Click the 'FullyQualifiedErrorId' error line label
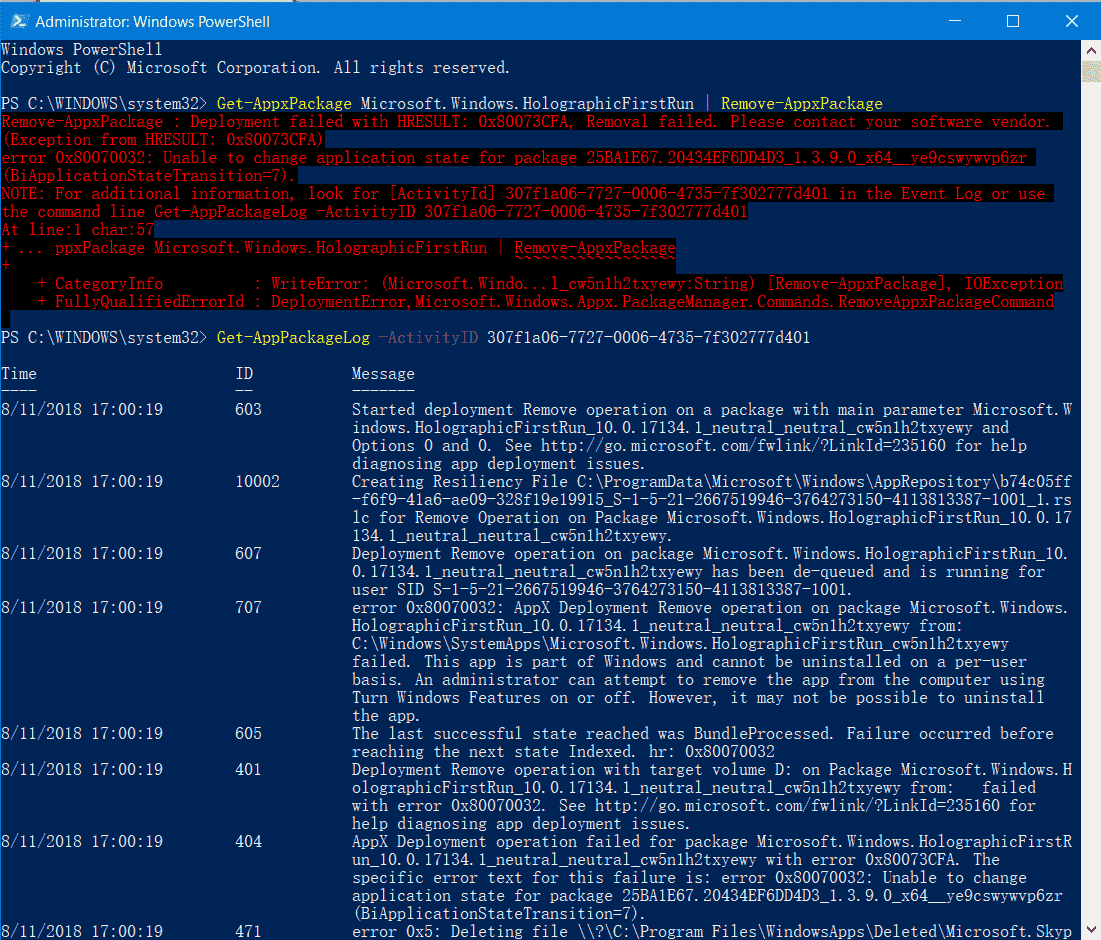Viewport: 1101px width, 940px height. click(150, 302)
